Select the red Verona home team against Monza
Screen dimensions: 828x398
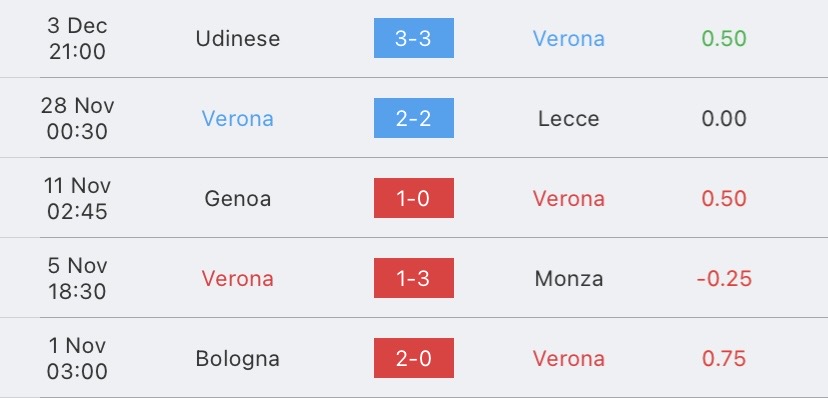coord(238,279)
